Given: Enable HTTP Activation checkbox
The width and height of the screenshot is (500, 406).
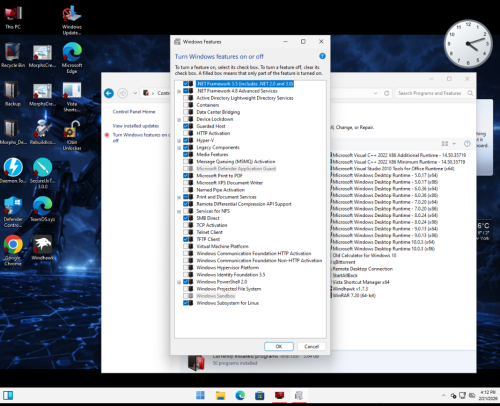Looking at the screenshot, I should click(x=186, y=133).
